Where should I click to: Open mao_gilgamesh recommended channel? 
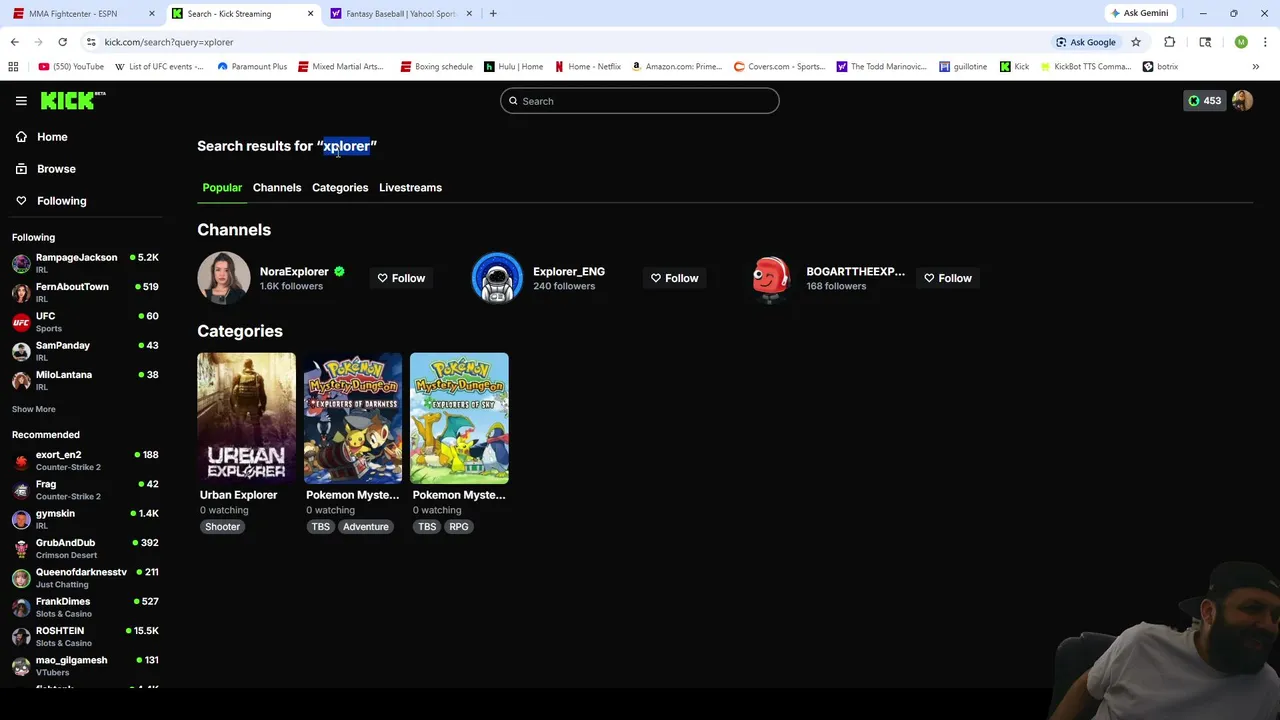(85, 666)
